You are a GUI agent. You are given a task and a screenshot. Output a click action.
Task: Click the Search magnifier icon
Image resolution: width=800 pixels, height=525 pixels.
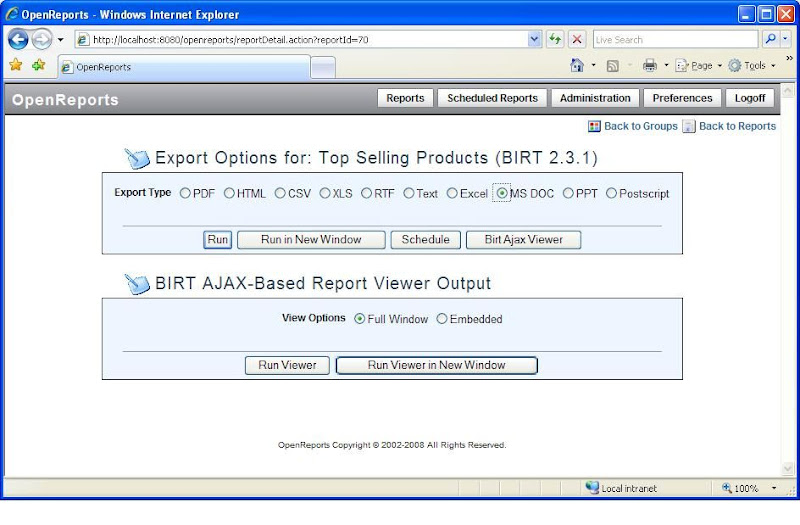click(x=770, y=39)
